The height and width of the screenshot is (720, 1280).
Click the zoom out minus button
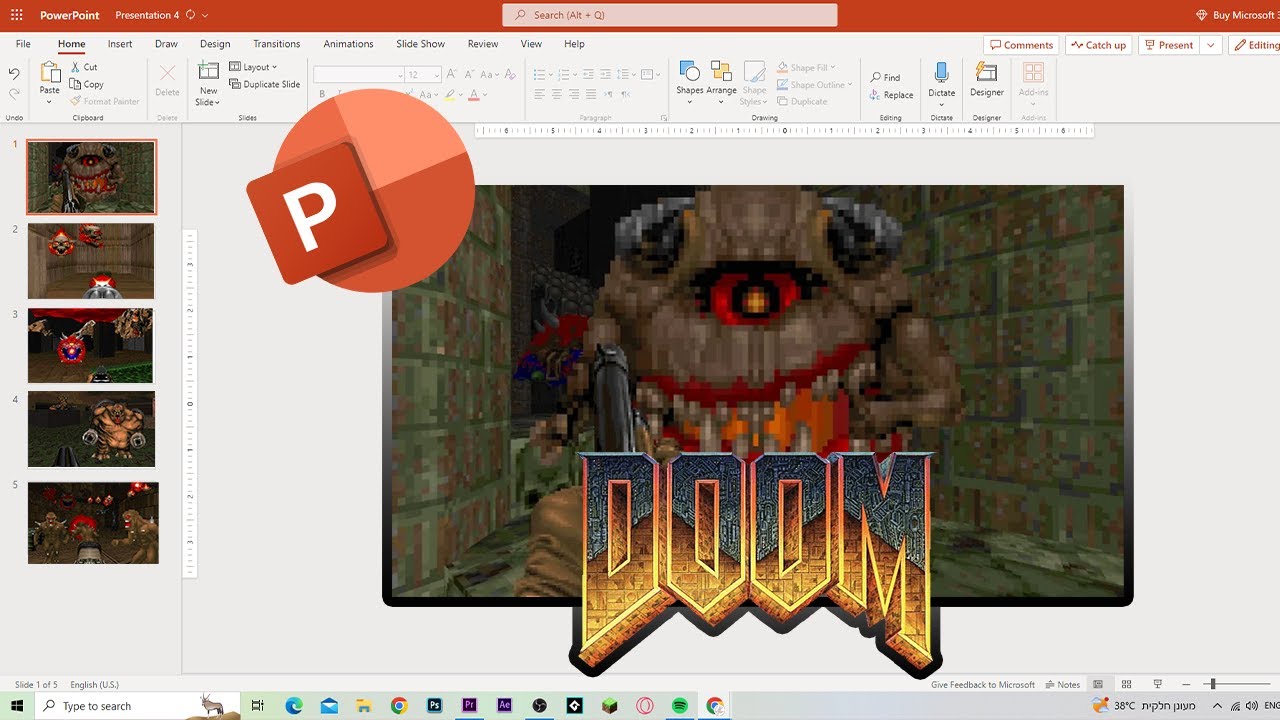tap(1186, 685)
